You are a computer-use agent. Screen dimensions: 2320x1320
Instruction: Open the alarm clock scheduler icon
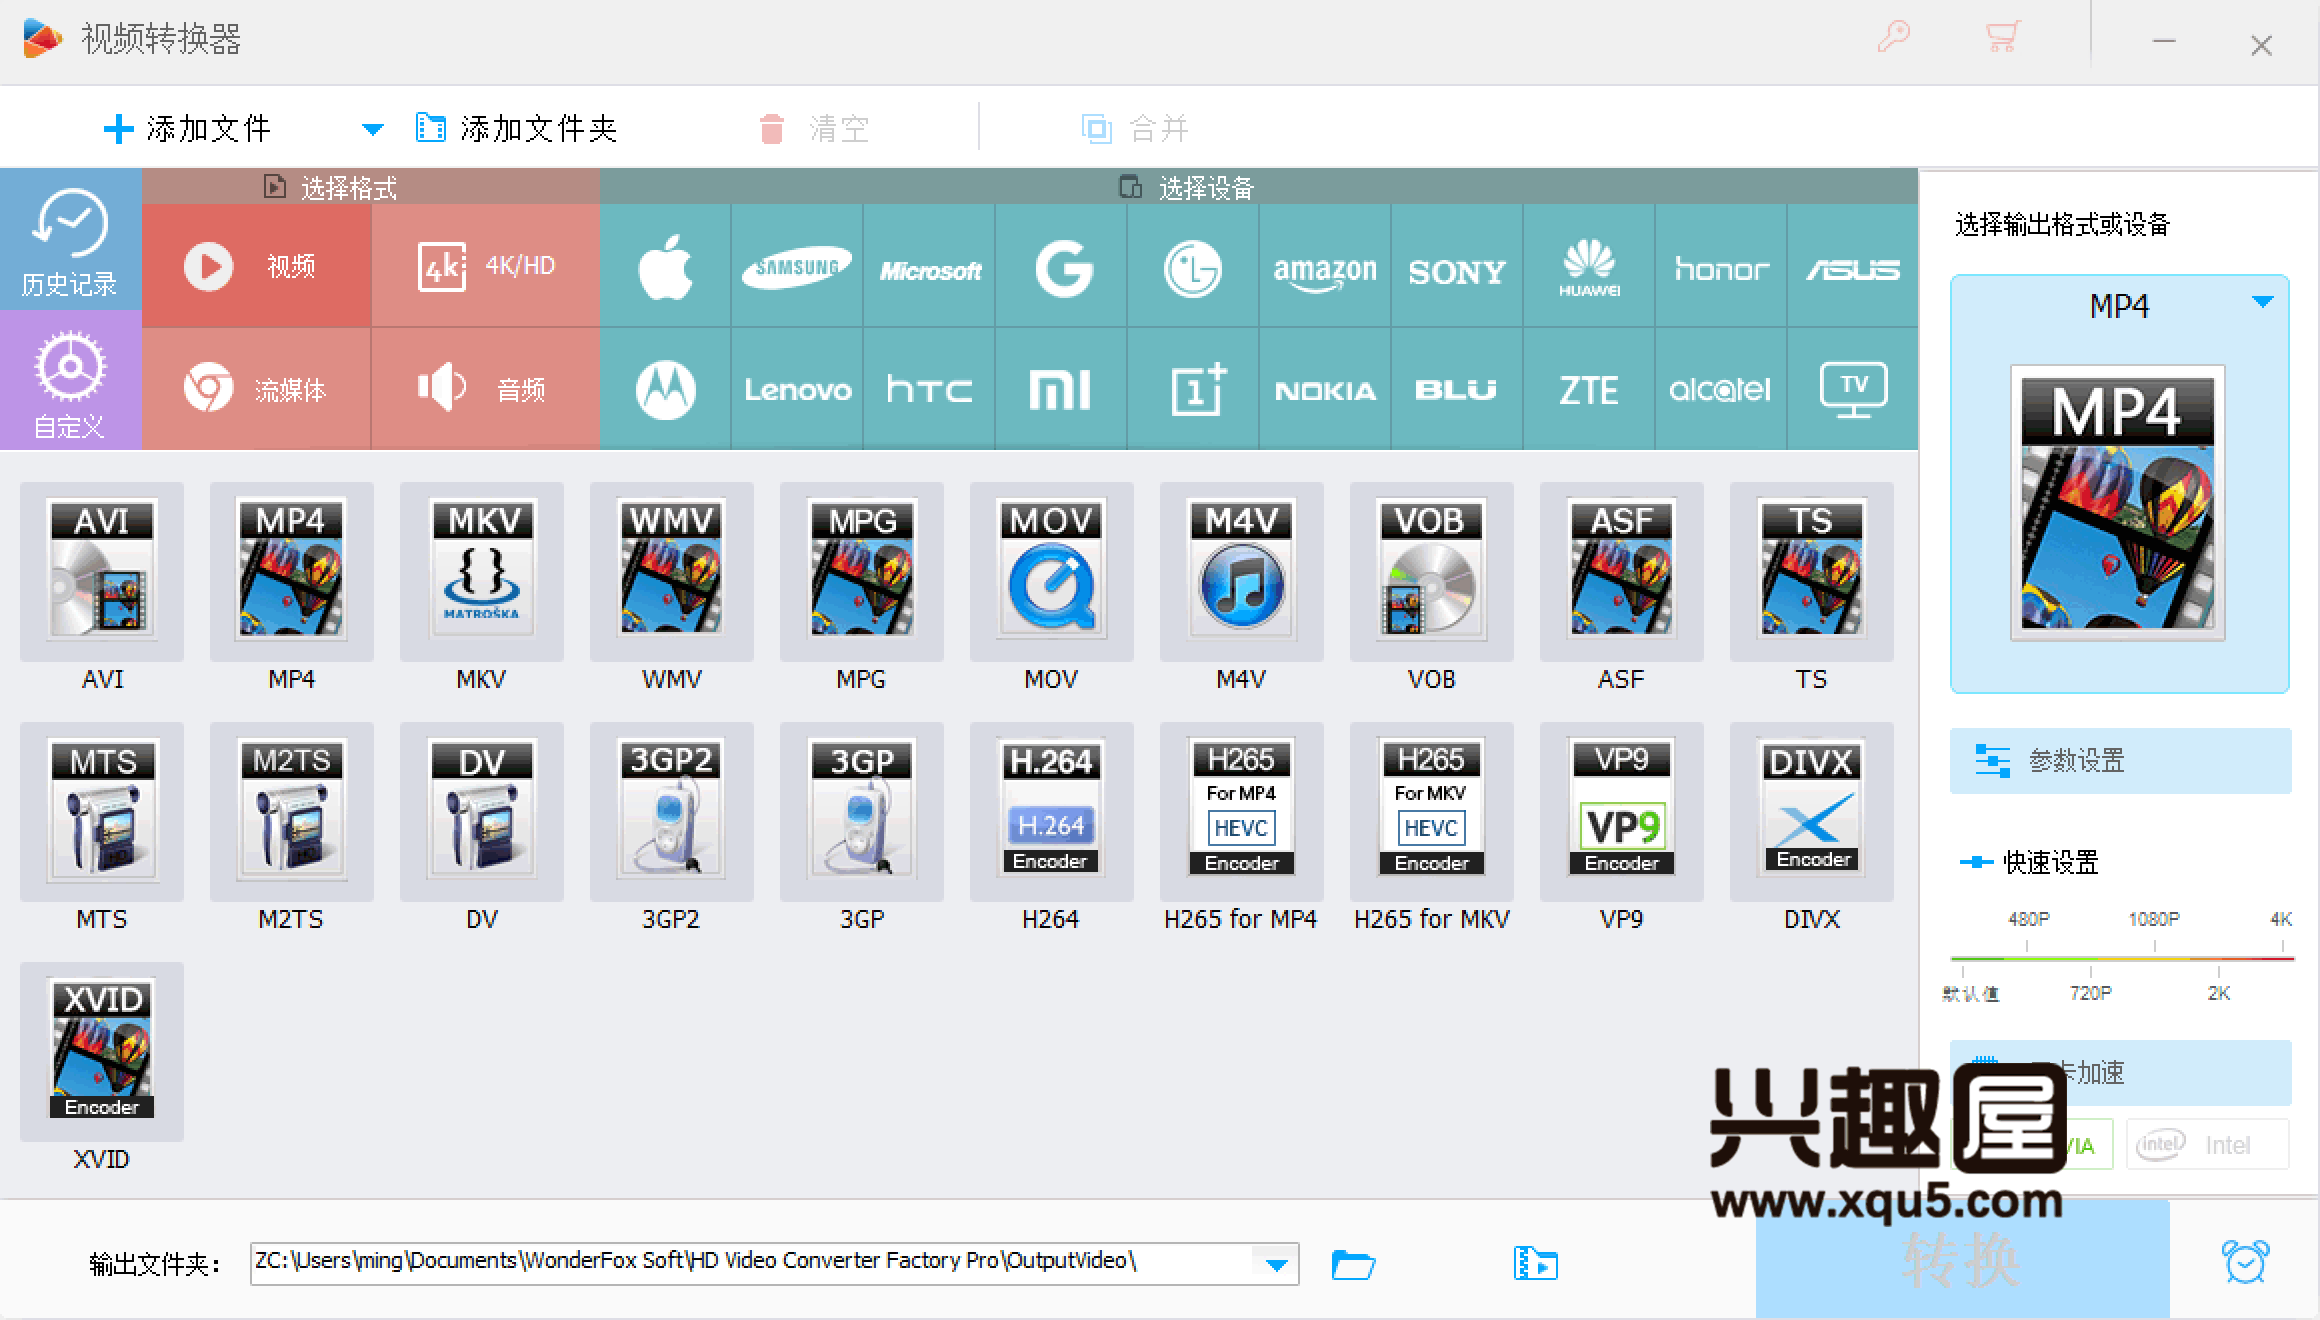[x=2245, y=1262]
